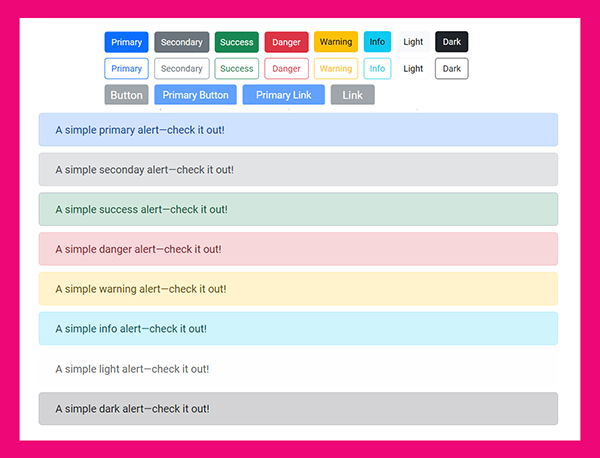Click the simple danger alert banner
The width and height of the screenshot is (600, 458).
pos(298,249)
